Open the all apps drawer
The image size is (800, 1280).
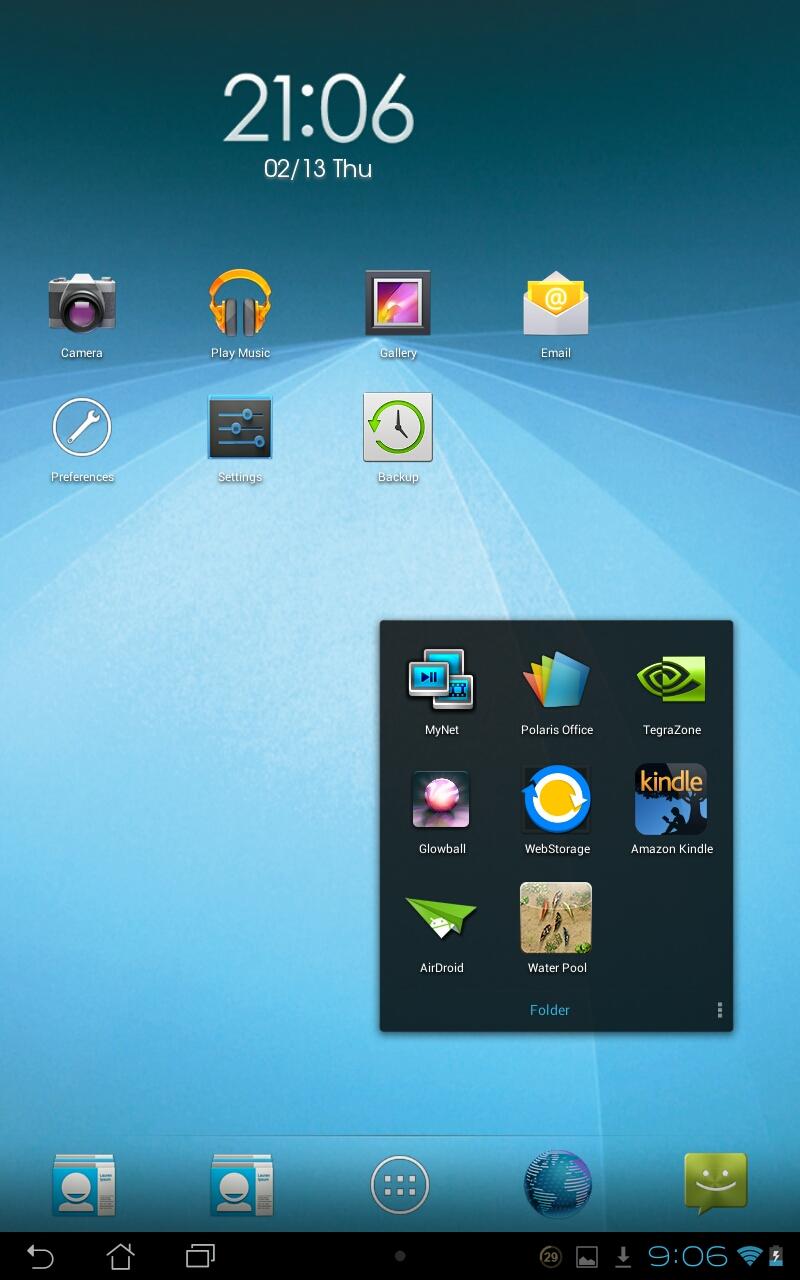tap(400, 1185)
